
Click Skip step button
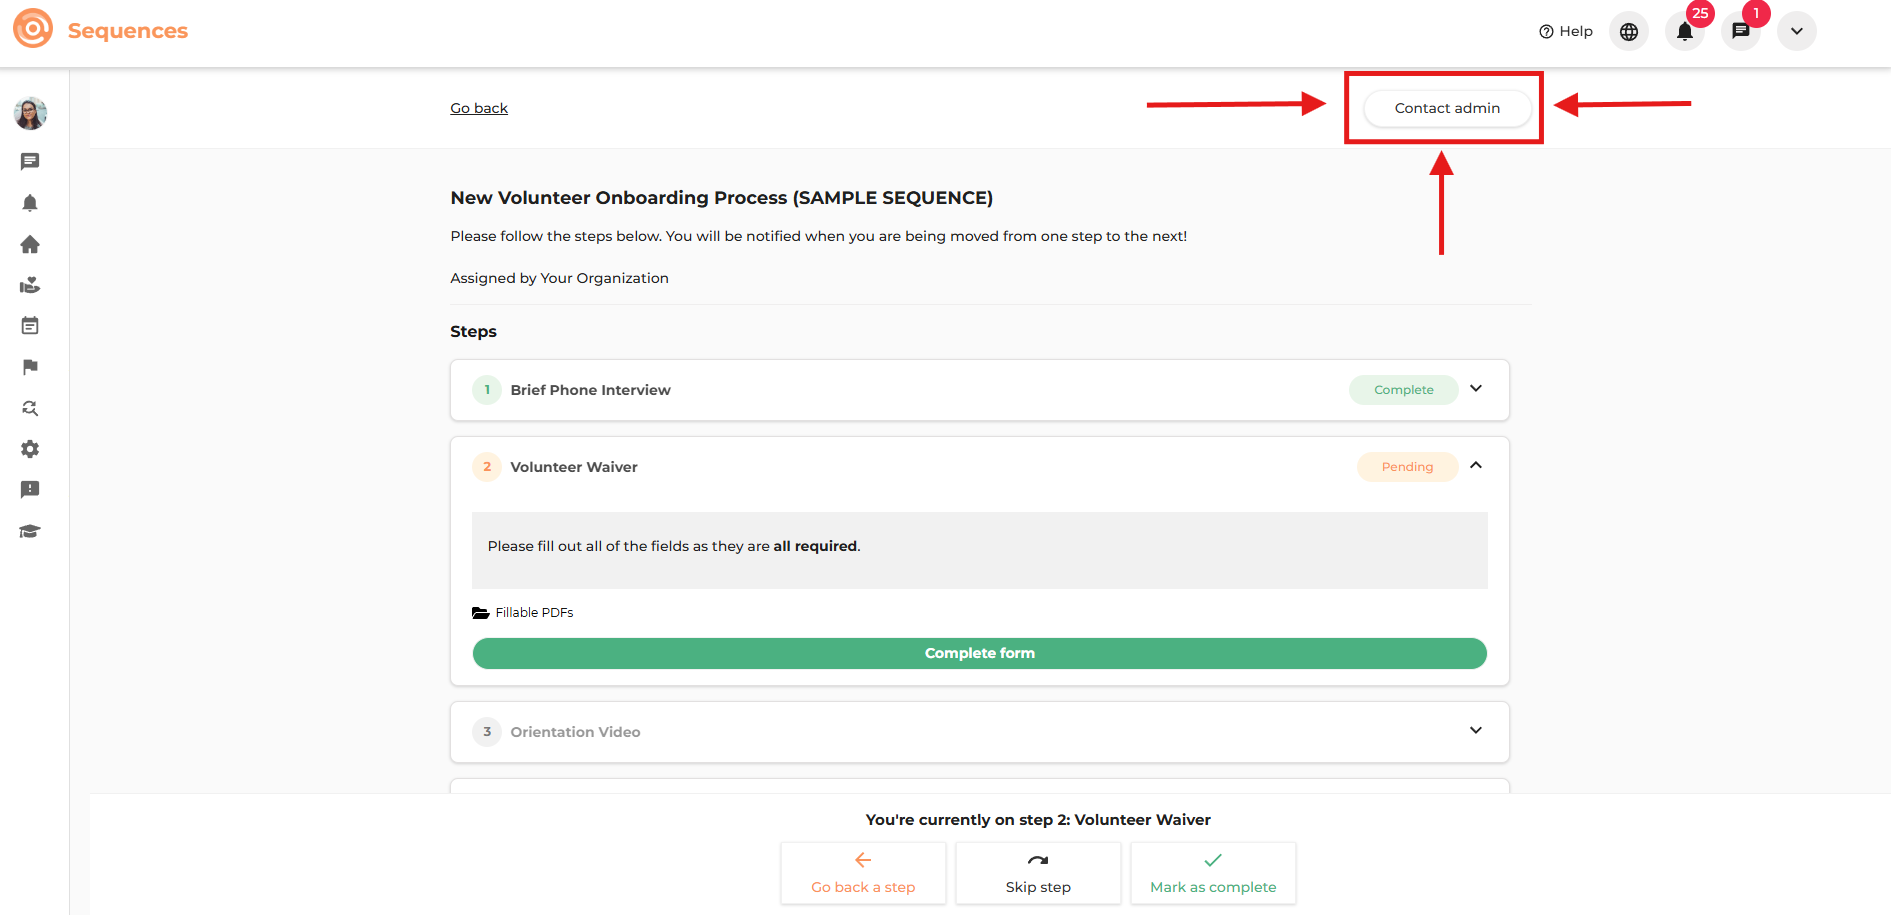point(1038,873)
